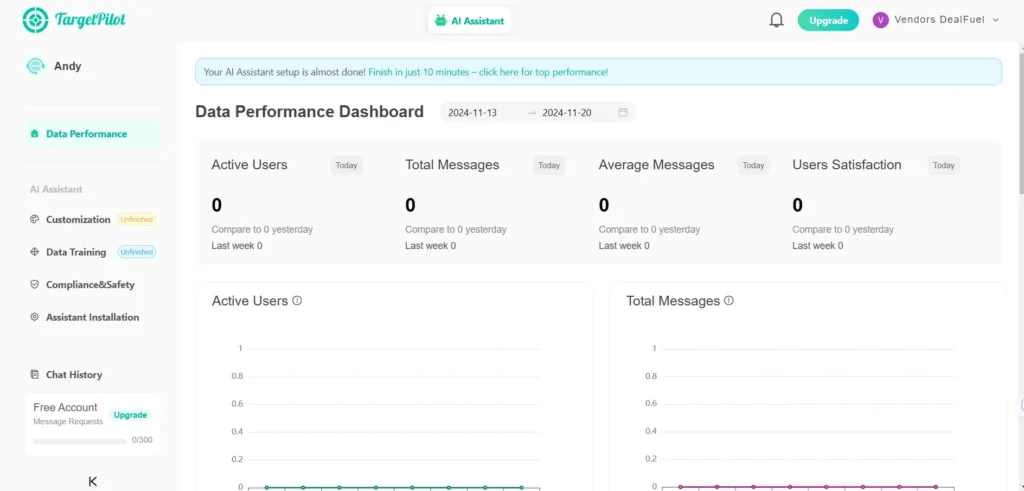Click the Active Users chart info icon
Viewport: 1024px width, 491px height.
pyautogui.click(x=297, y=301)
